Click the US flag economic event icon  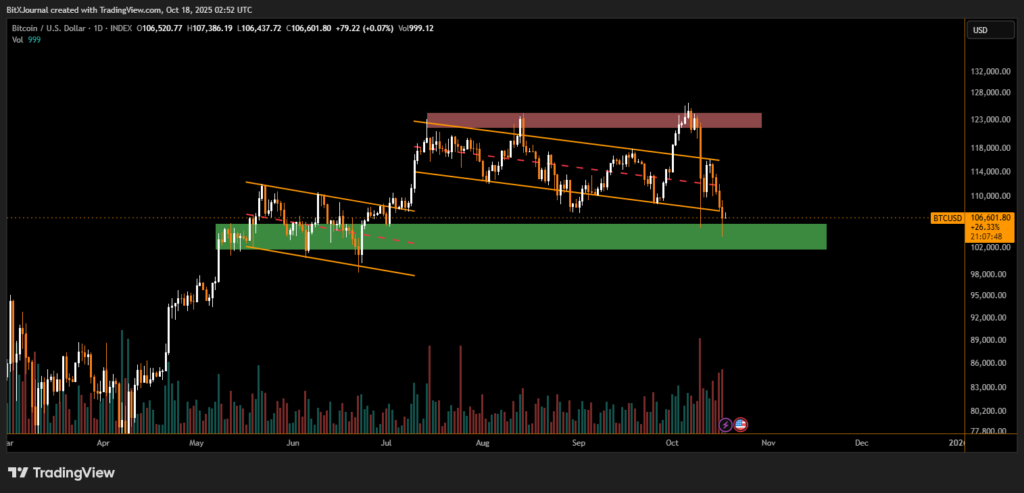coord(741,424)
